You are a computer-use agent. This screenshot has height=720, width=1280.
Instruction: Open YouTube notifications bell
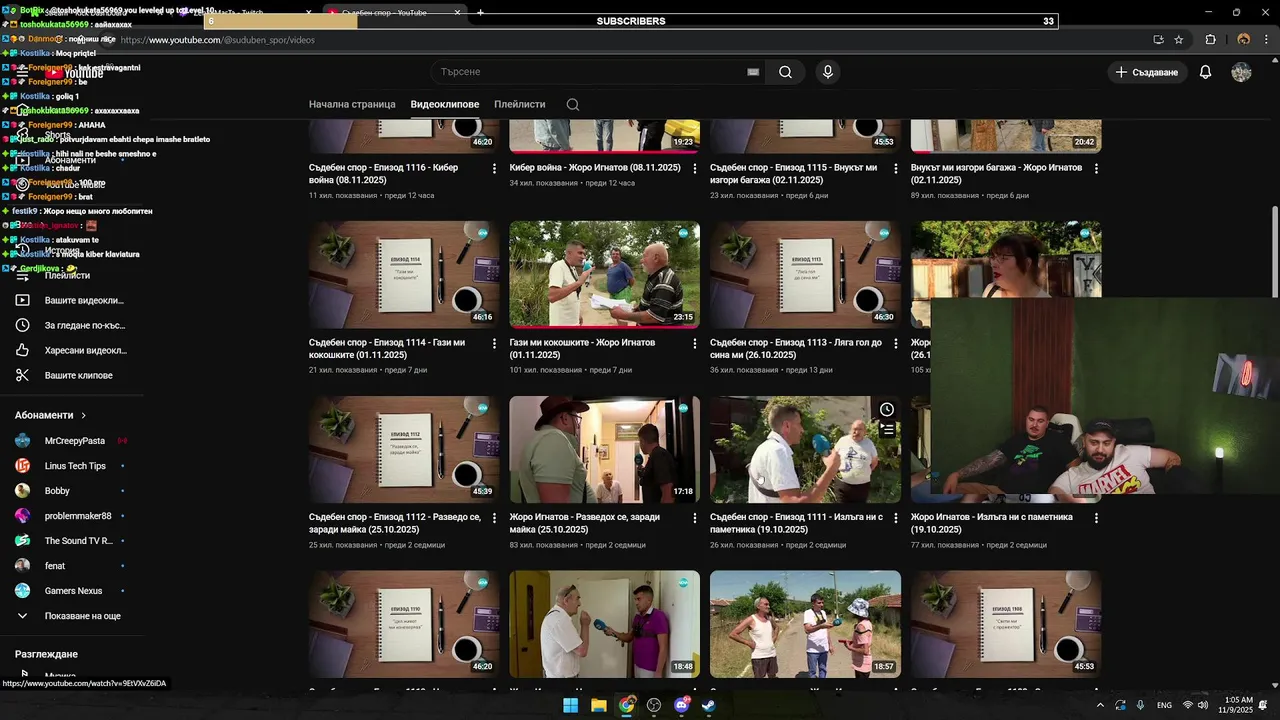(x=1205, y=72)
